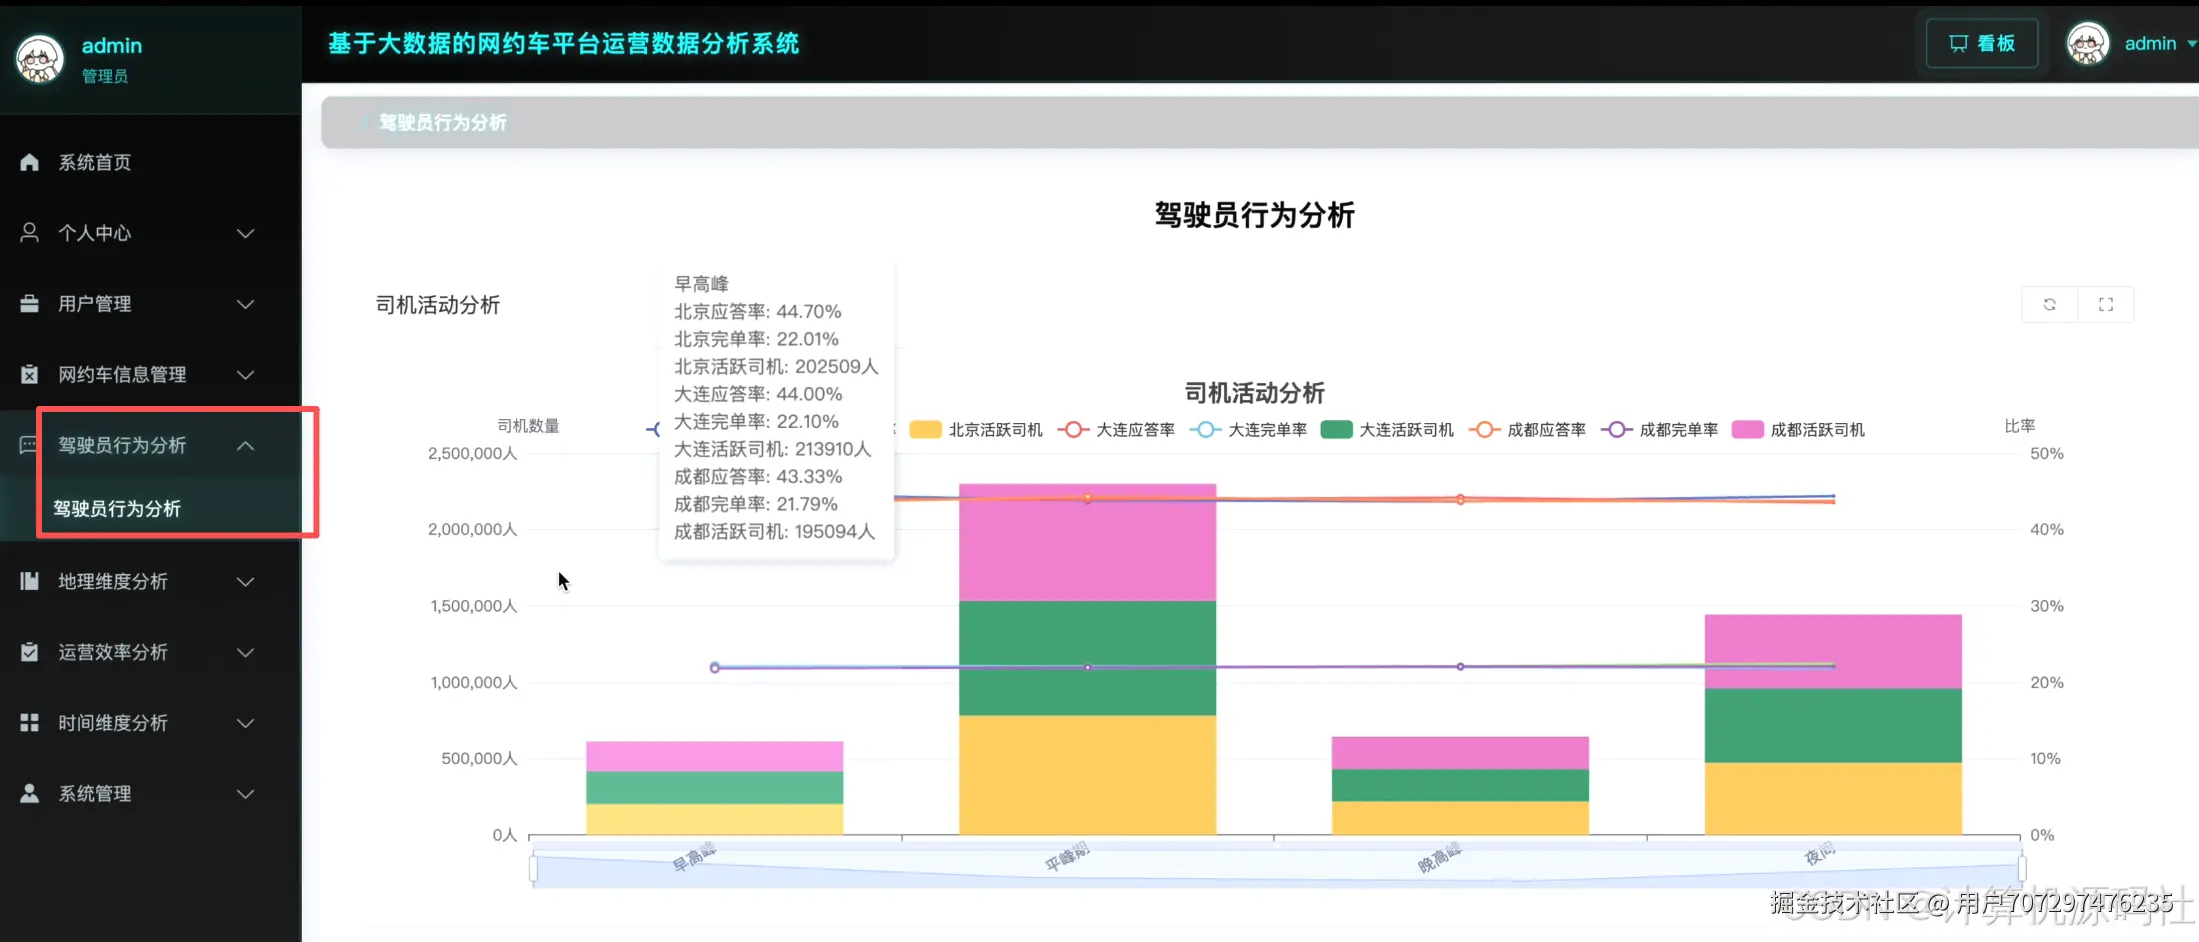Screen dimensions: 2199x942
Task: Click the monitor icon in the 看板 button
Action: pyautogui.click(x=1958, y=43)
